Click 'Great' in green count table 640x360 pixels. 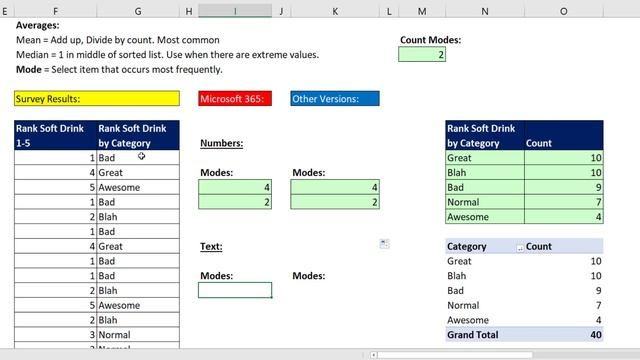(x=485, y=158)
